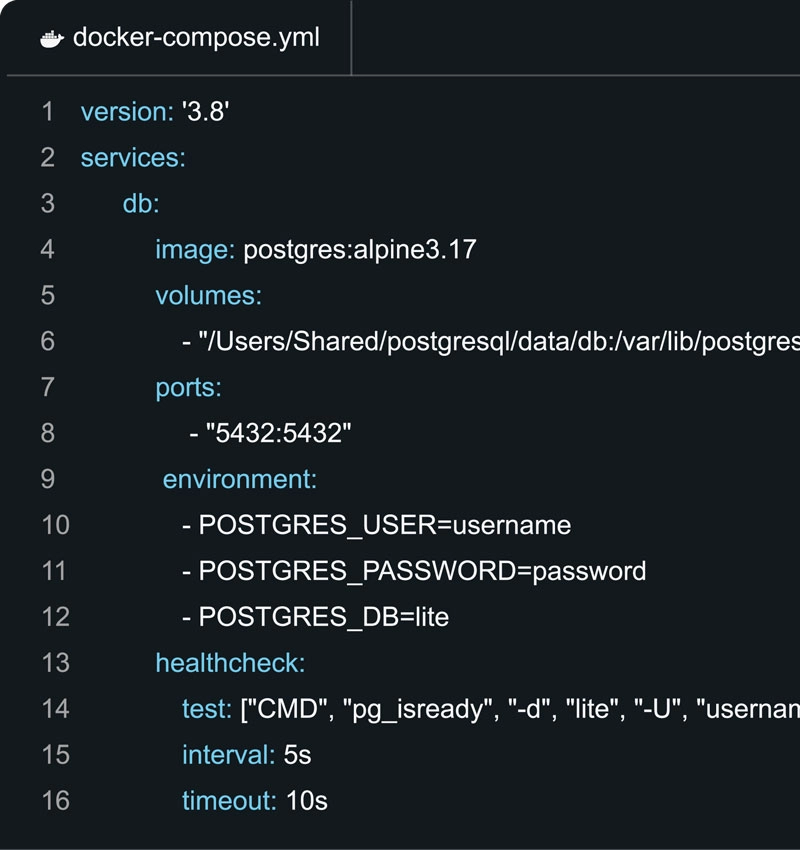
Task: Place cursor on the '3.8' version value
Action: (206, 112)
